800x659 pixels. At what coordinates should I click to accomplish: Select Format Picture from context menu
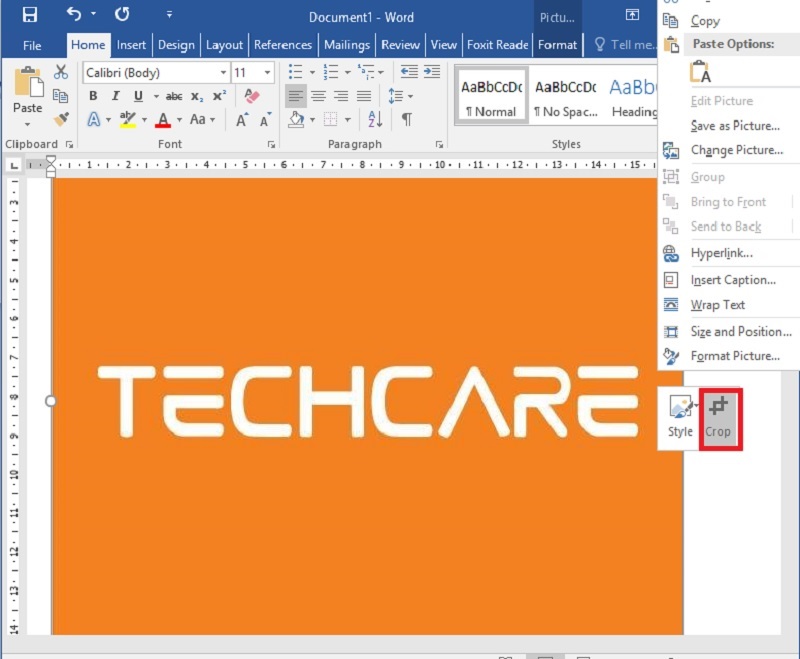[x=735, y=356]
